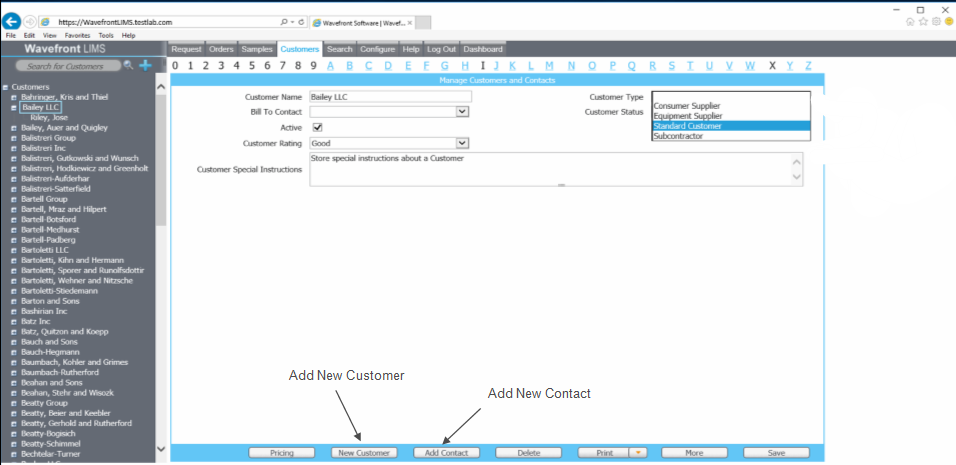Image resolution: width=956 pixels, height=465 pixels.
Task: Click the browser back arrow button
Action: coord(11,22)
